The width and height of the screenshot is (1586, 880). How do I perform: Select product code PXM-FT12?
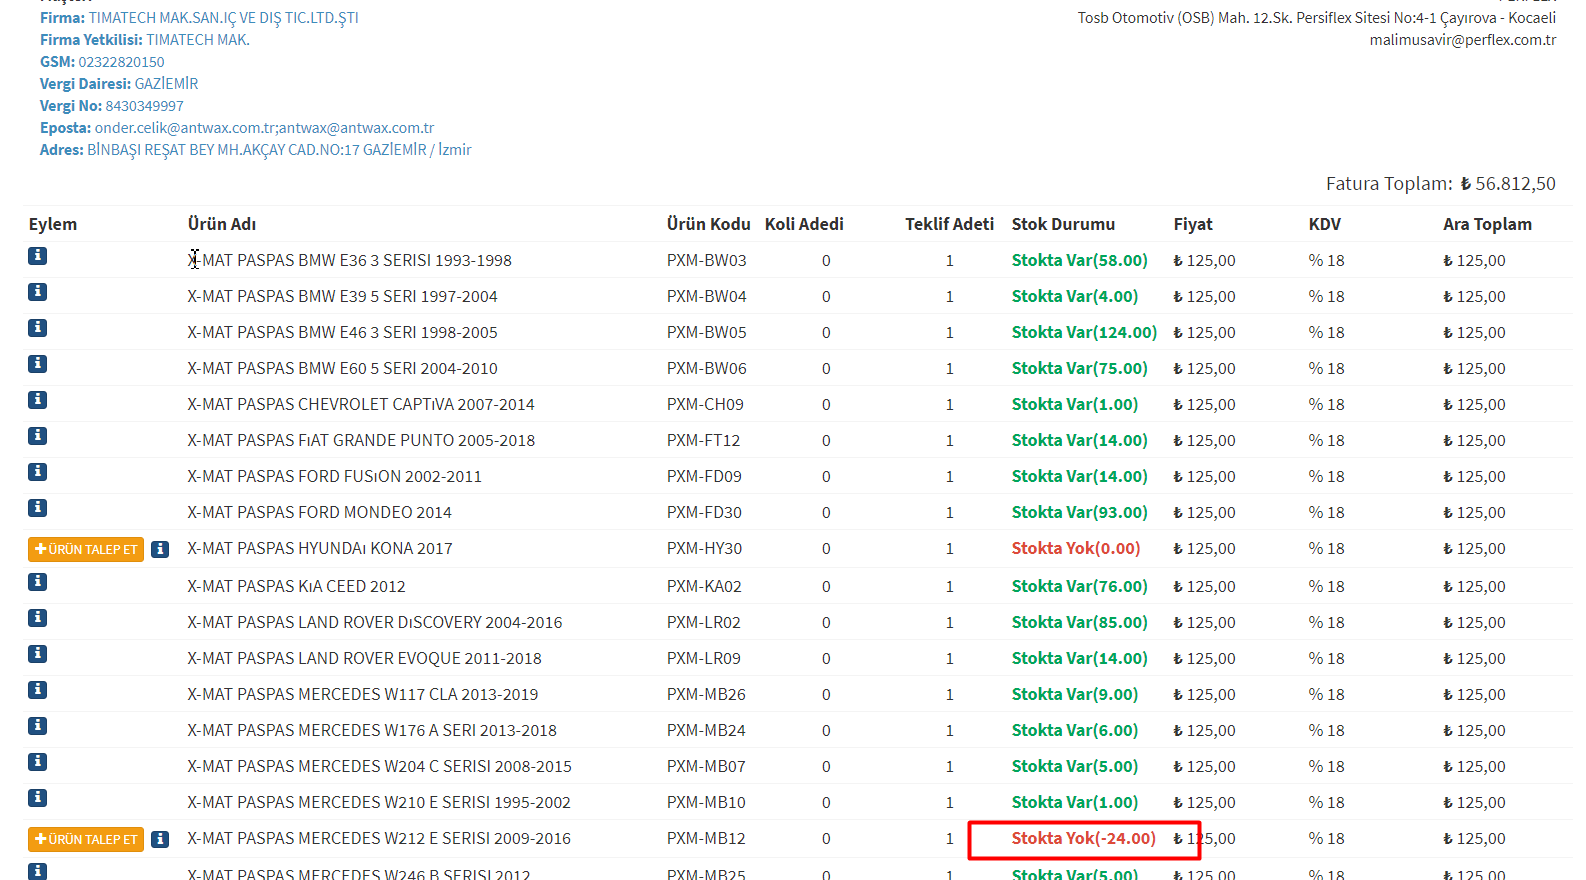pyautogui.click(x=703, y=440)
